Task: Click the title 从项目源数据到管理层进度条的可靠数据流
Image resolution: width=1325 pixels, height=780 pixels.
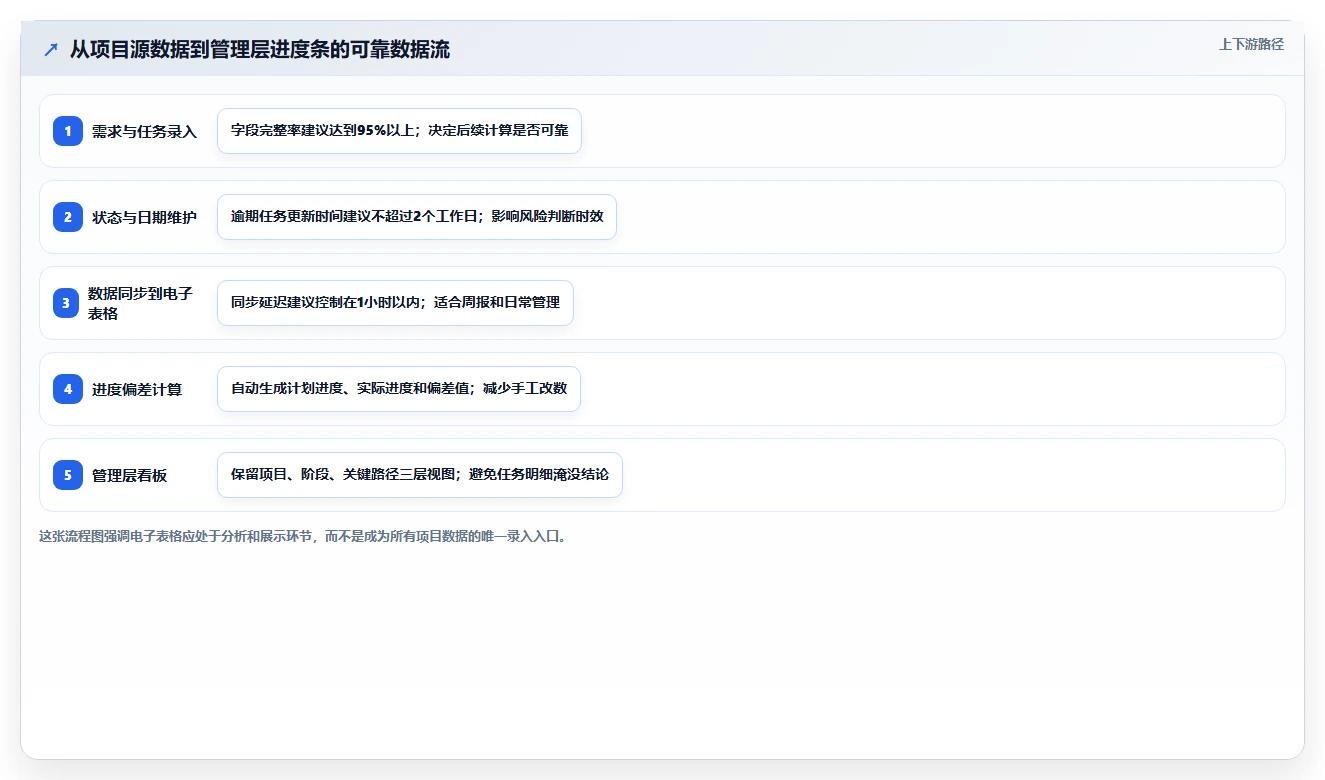Action: click(x=260, y=50)
